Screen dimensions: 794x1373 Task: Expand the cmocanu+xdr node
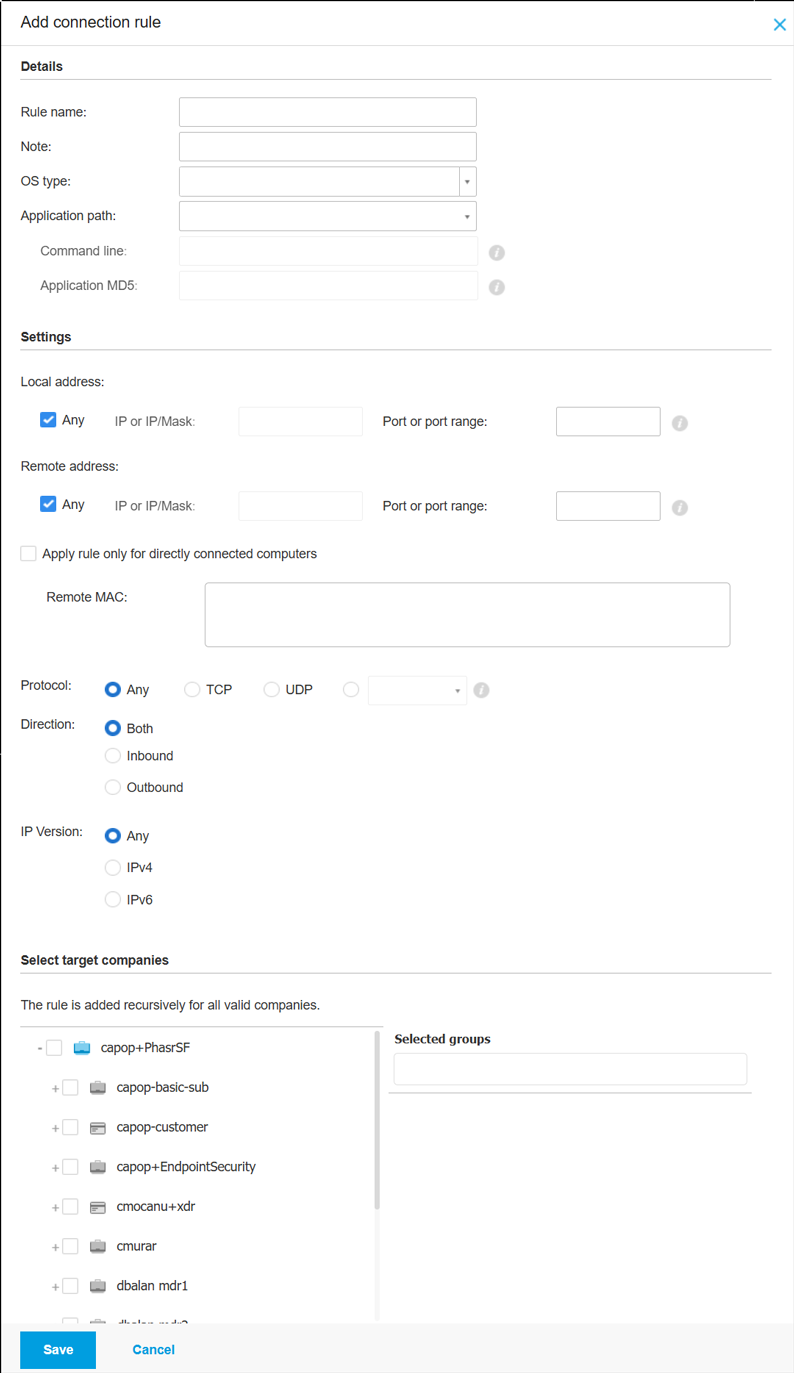[55, 1208]
